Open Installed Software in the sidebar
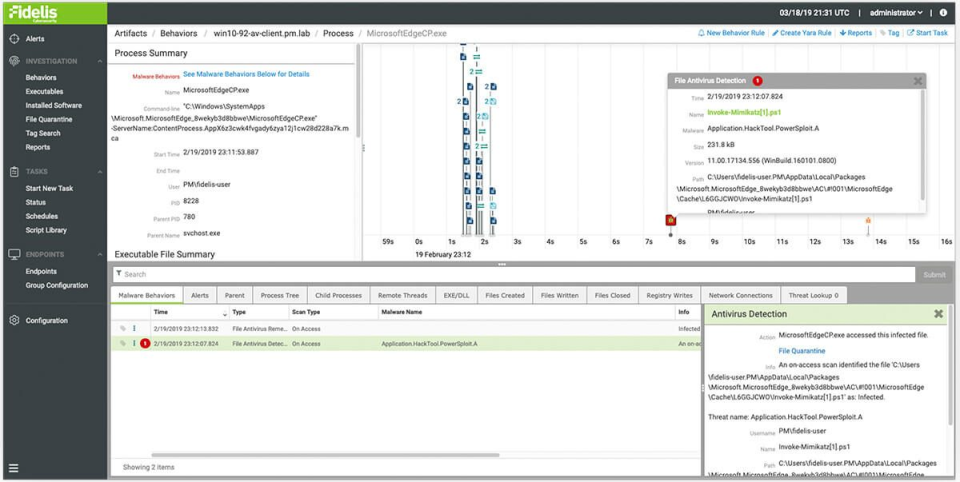960x482 pixels. point(54,105)
